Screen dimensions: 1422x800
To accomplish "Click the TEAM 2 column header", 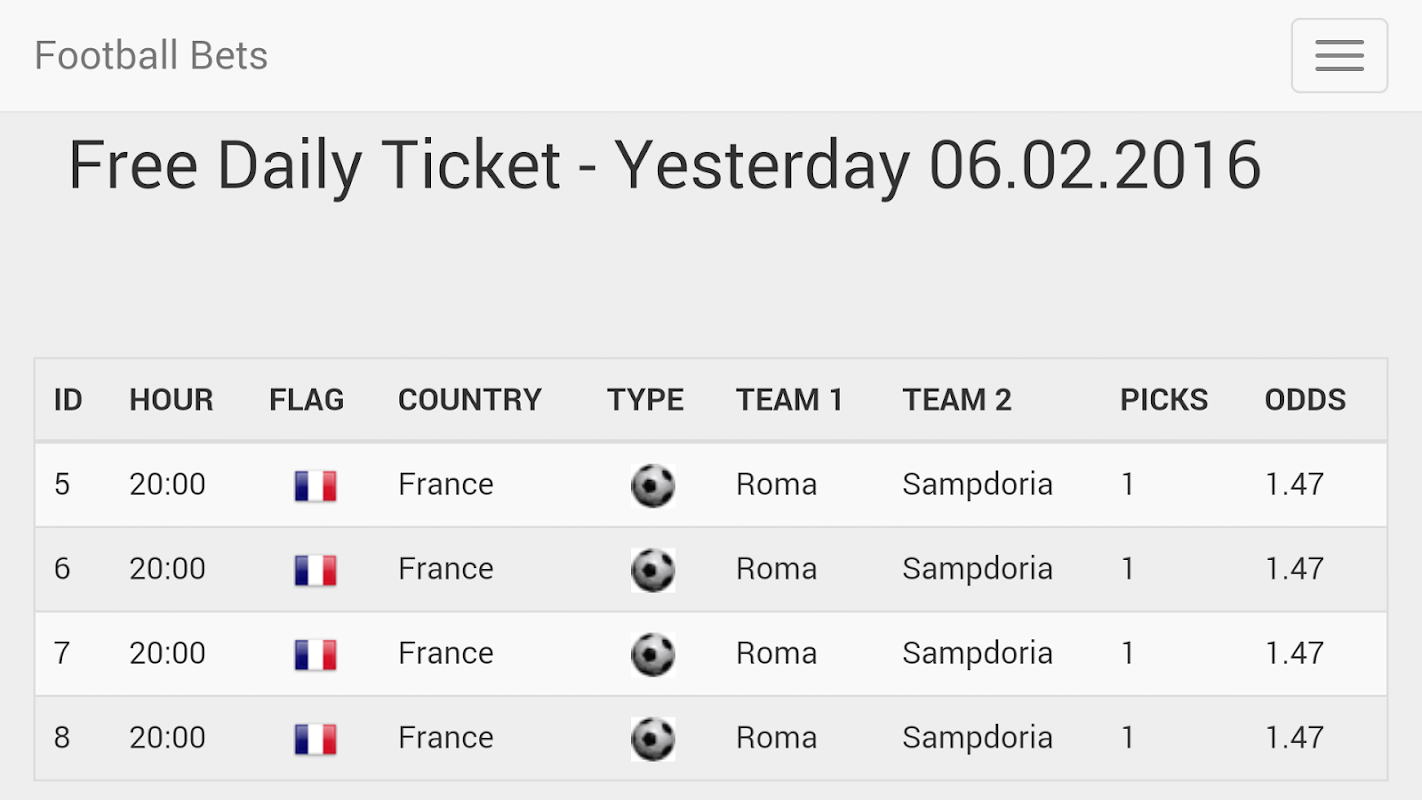I will pos(957,400).
